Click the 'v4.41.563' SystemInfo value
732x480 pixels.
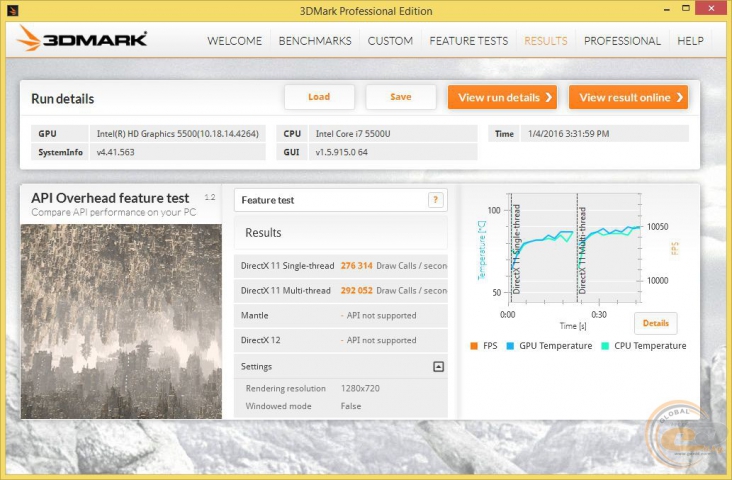[115, 152]
